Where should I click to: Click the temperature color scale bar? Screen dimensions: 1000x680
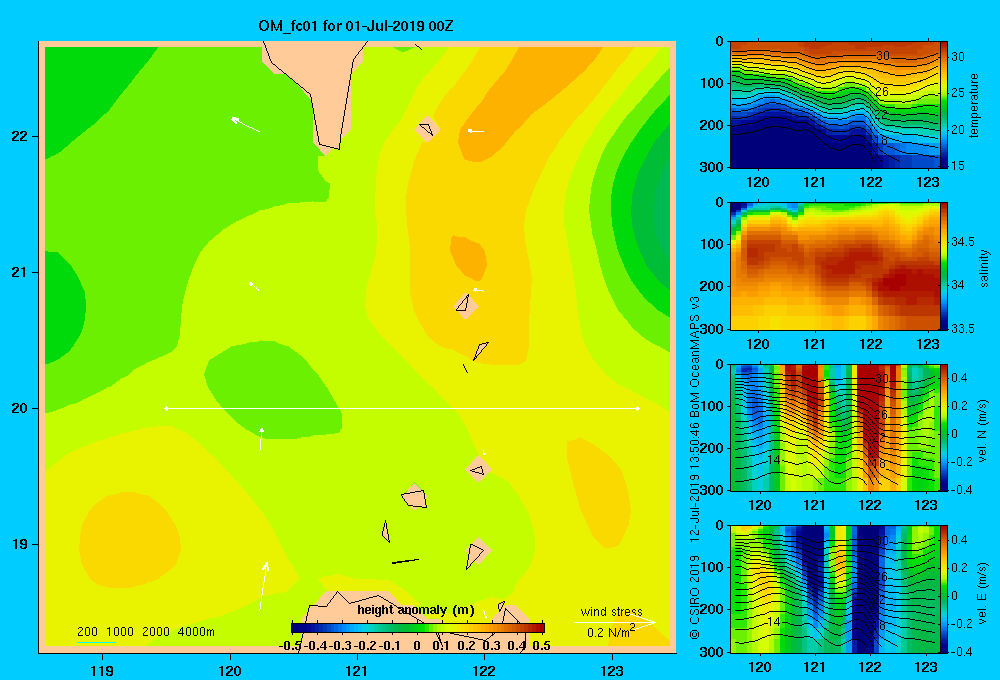tap(944, 105)
